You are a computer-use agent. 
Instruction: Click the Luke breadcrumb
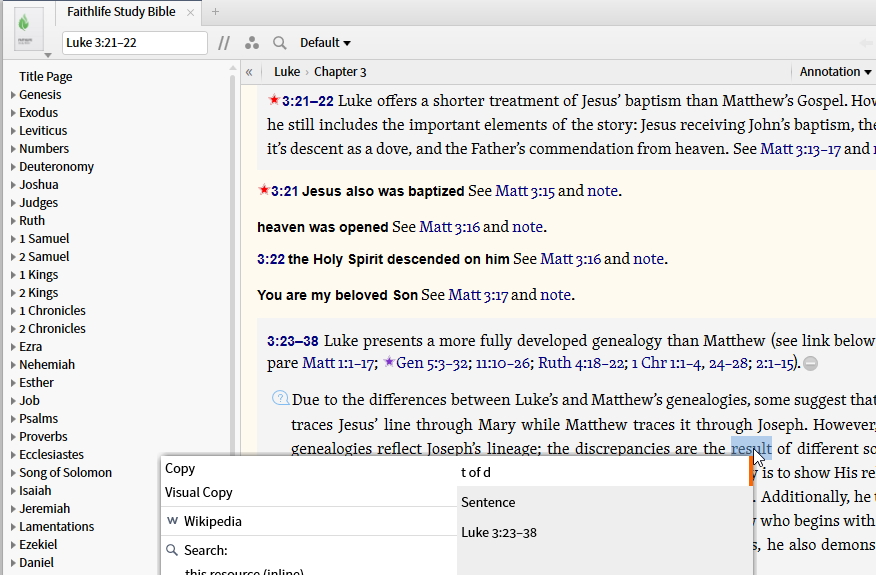coord(287,72)
